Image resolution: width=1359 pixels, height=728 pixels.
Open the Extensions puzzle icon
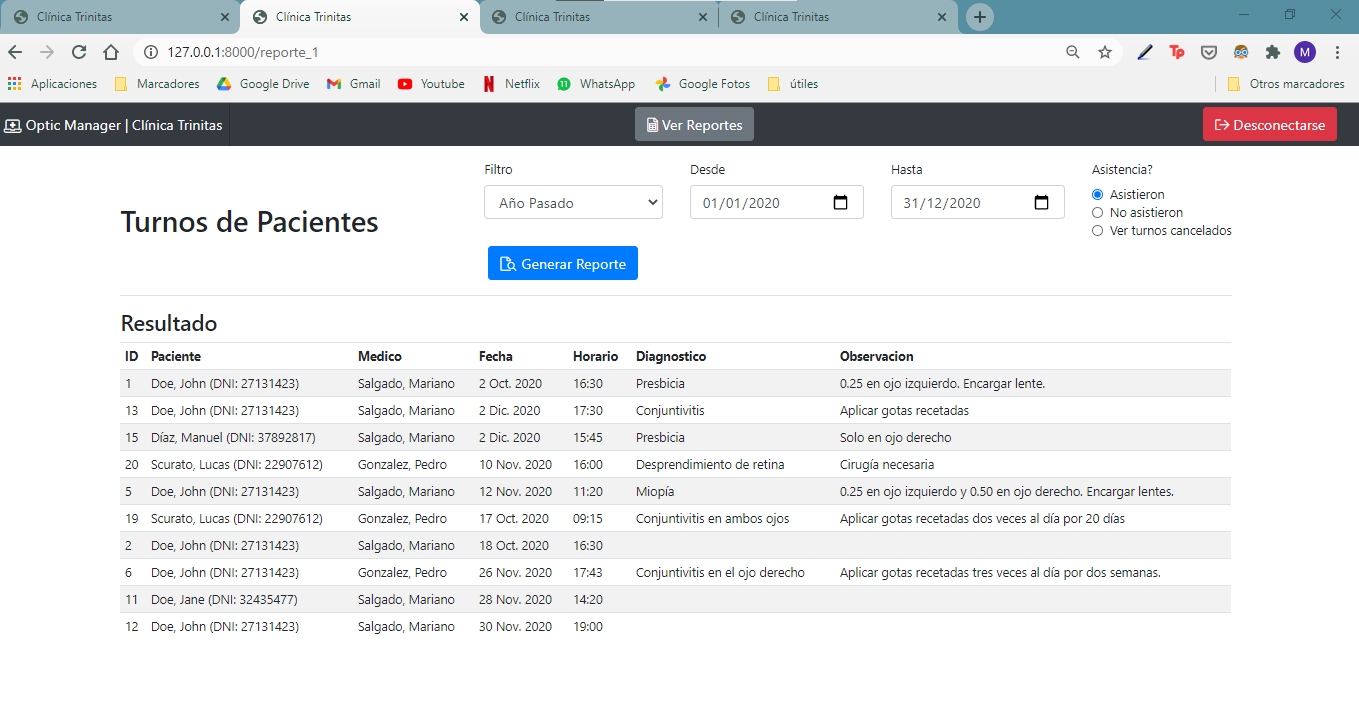pos(1273,52)
